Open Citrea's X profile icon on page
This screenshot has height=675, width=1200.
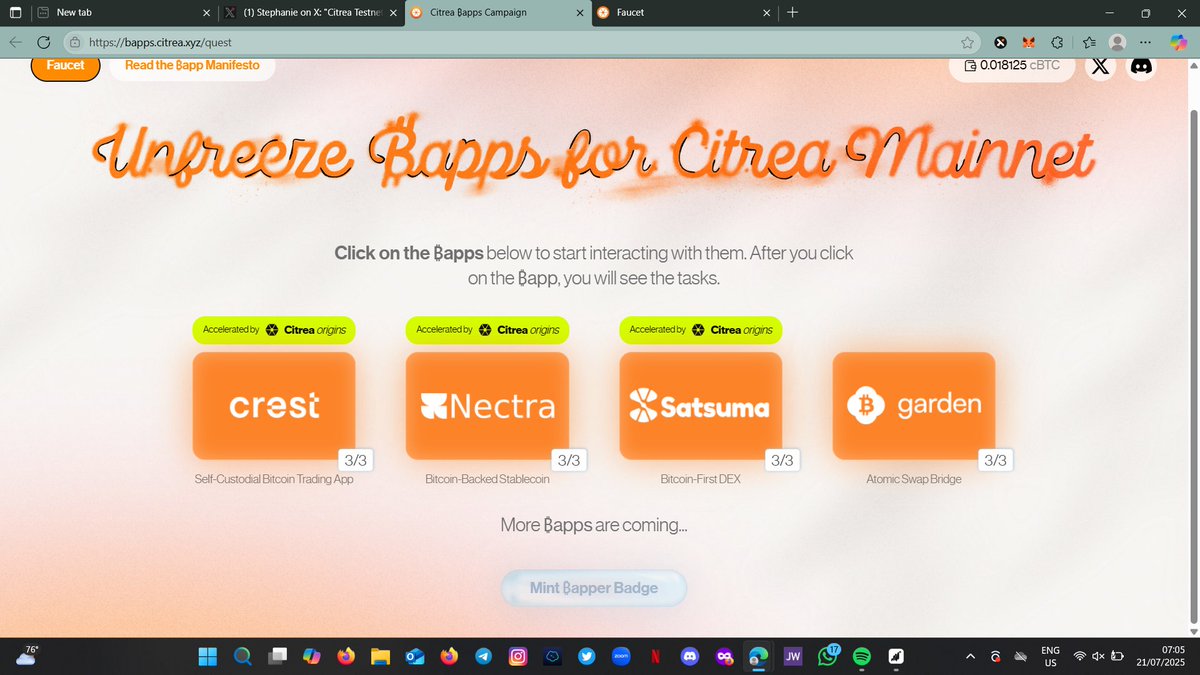pyautogui.click(x=1100, y=66)
